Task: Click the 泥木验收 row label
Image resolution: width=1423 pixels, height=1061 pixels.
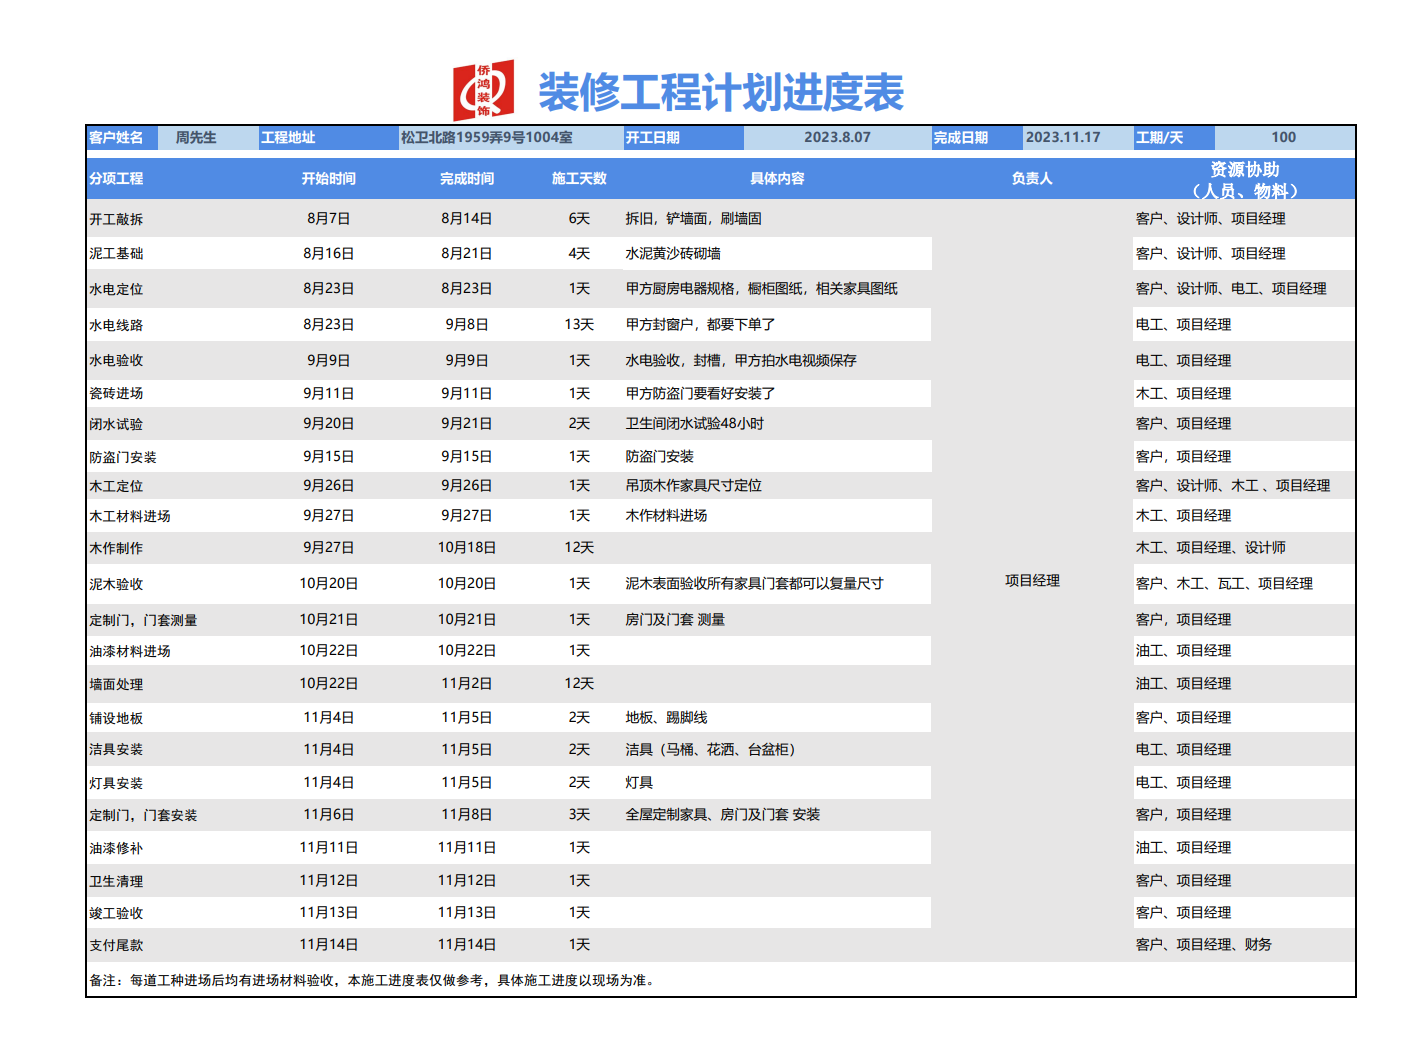Action: pos(116,584)
